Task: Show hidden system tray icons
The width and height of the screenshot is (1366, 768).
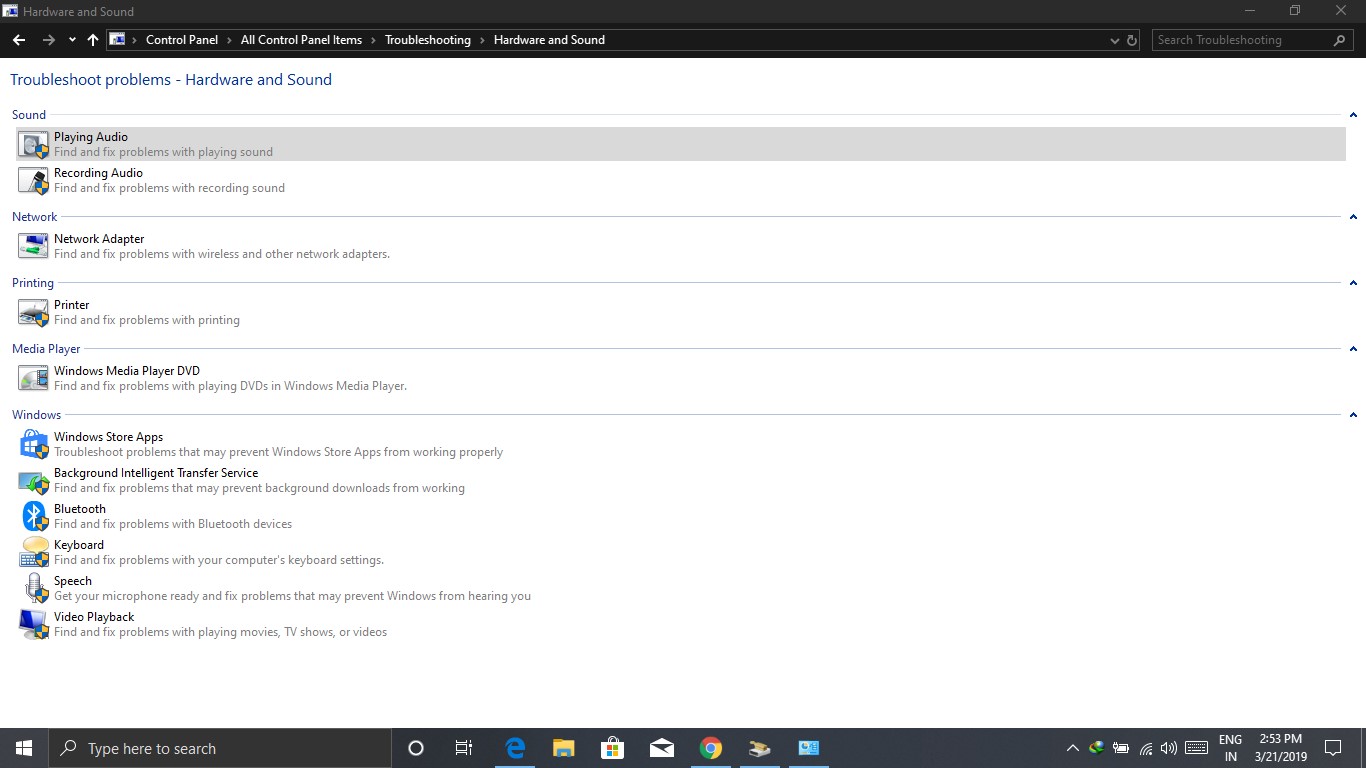Action: point(1072,748)
